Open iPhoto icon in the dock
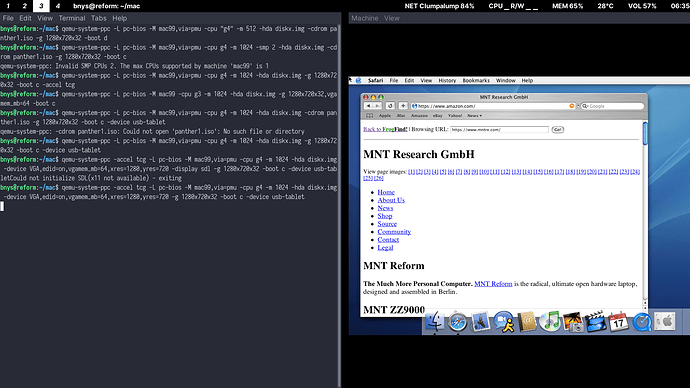Image resolution: width=690 pixels, height=388 pixels. coord(573,322)
